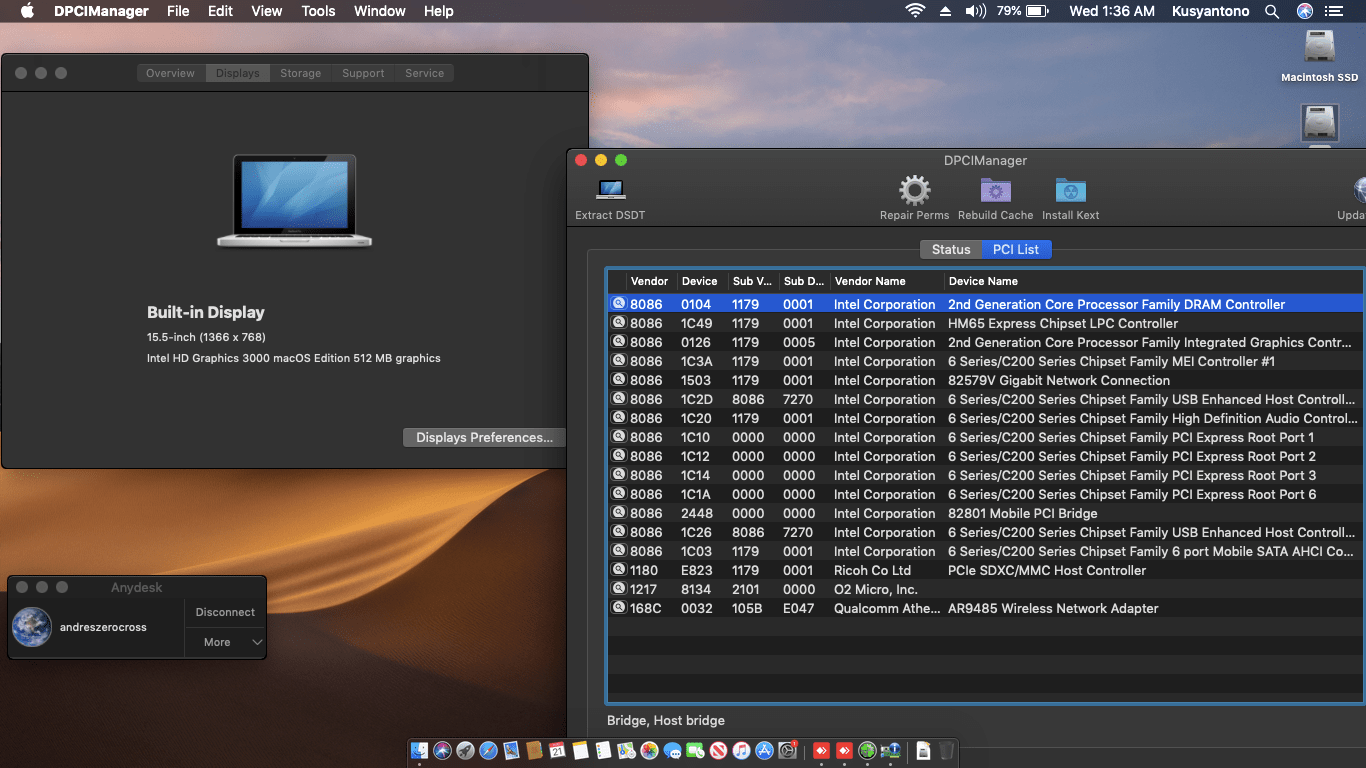The width and height of the screenshot is (1366, 768).
Task: Select the PCI Express Root Port 1 row
Action: [985, 437]
